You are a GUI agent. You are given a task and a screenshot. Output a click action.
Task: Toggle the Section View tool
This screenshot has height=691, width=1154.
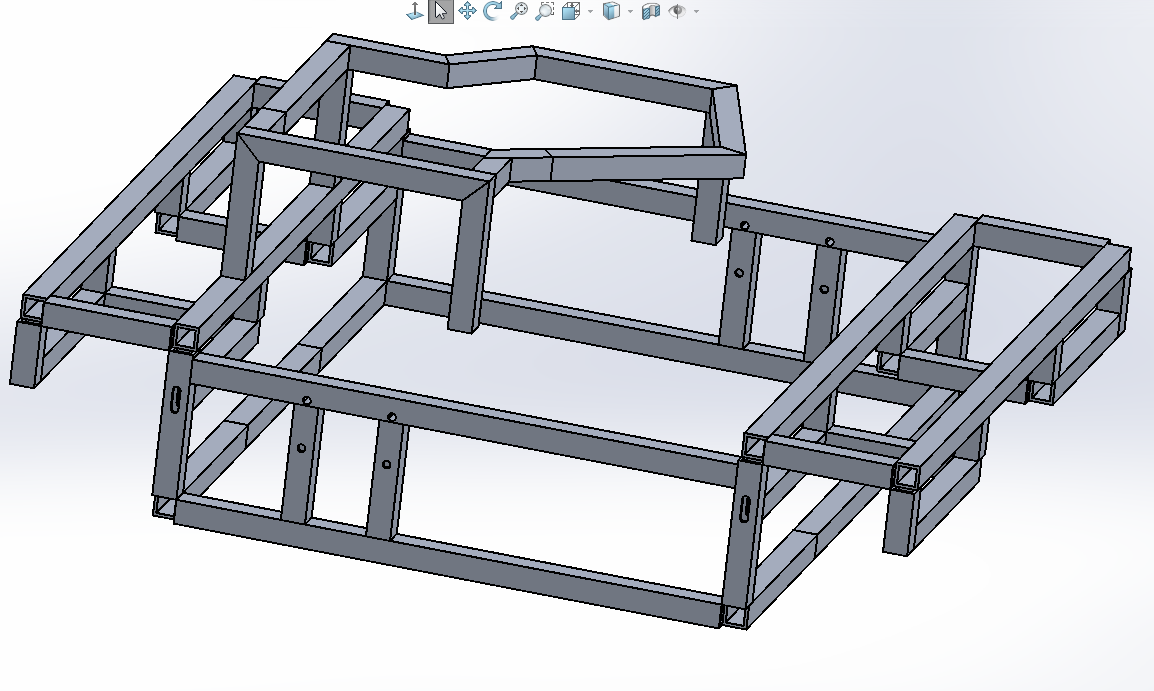click(651, 11)
